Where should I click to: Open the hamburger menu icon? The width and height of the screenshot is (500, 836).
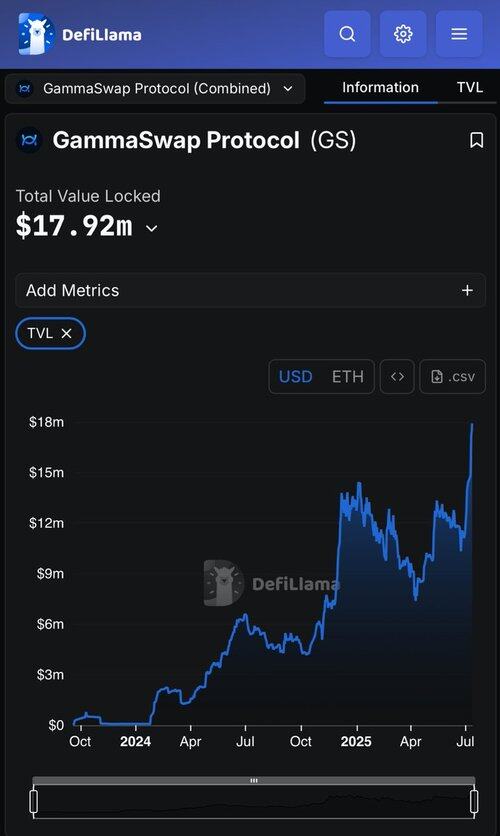(459, 34)
